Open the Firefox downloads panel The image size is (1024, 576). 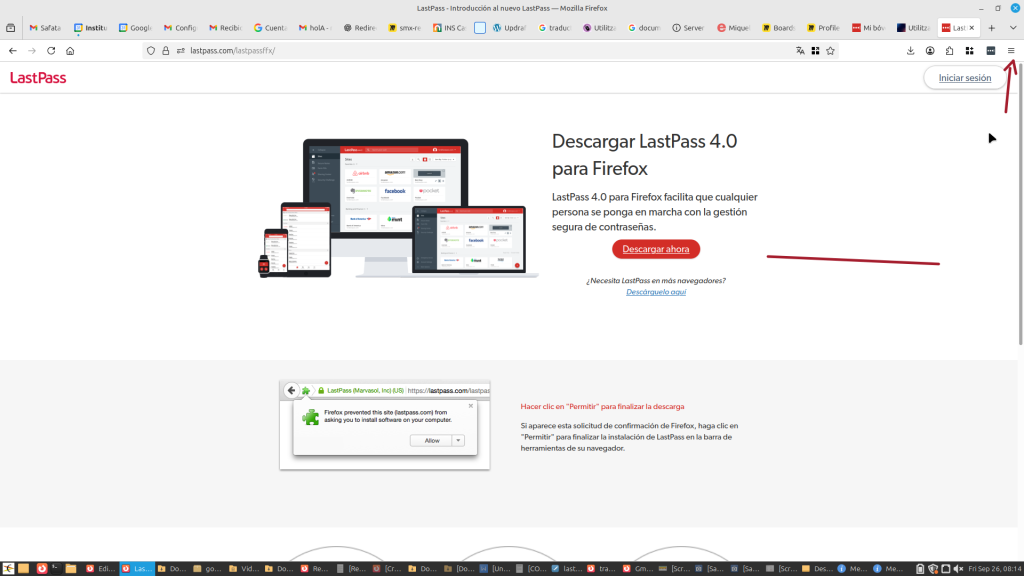[x=911, y=50]
